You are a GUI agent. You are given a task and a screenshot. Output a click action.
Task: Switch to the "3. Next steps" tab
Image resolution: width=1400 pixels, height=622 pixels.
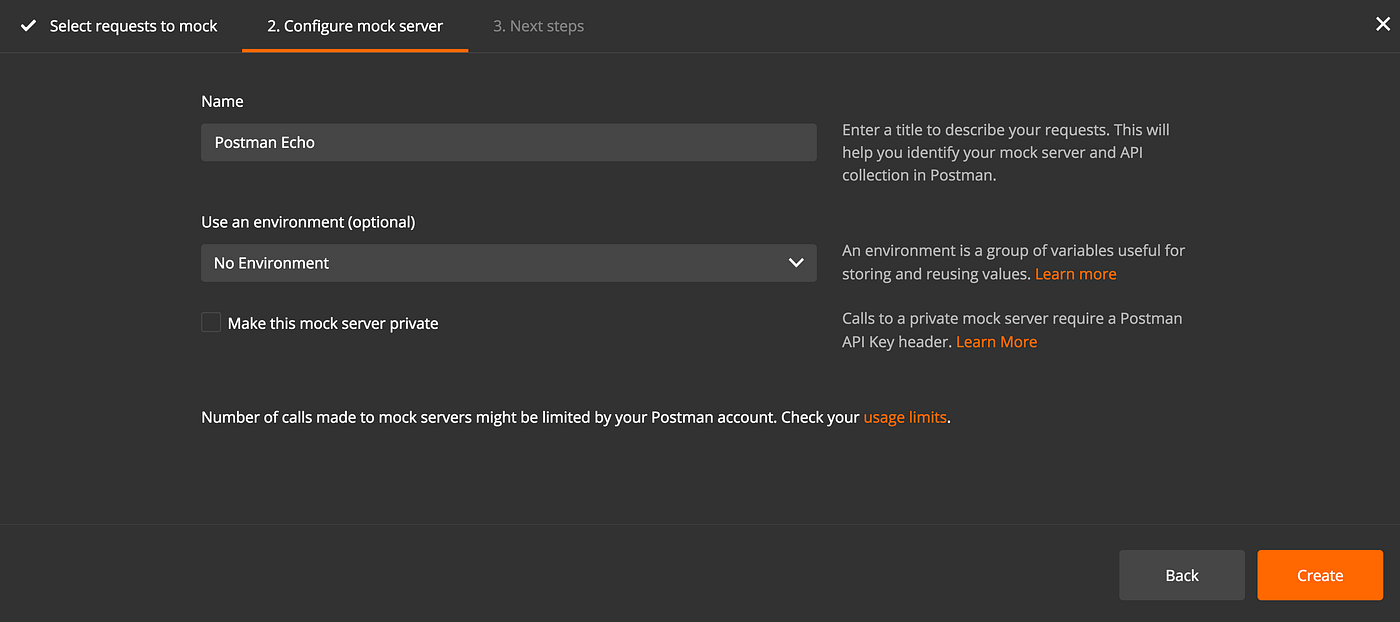point(538,26)
